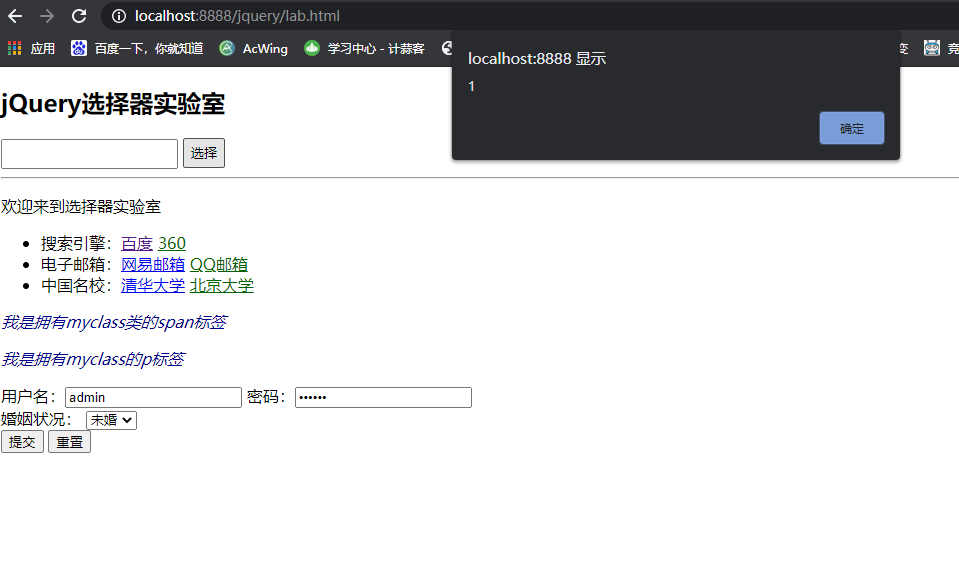Click the 中国名校 list label

[78, 286]
